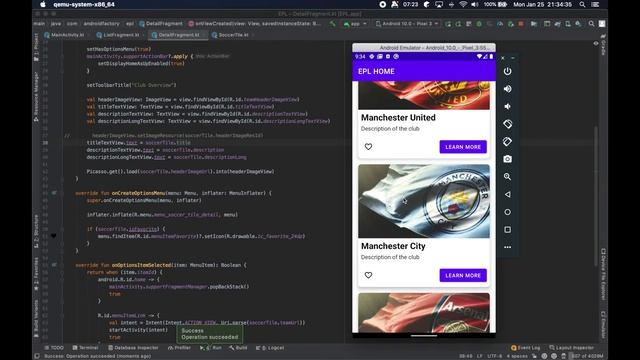640x360 pixels.
Task: Click the Debug app bug icon in toolbar
Action: point(479,24)
